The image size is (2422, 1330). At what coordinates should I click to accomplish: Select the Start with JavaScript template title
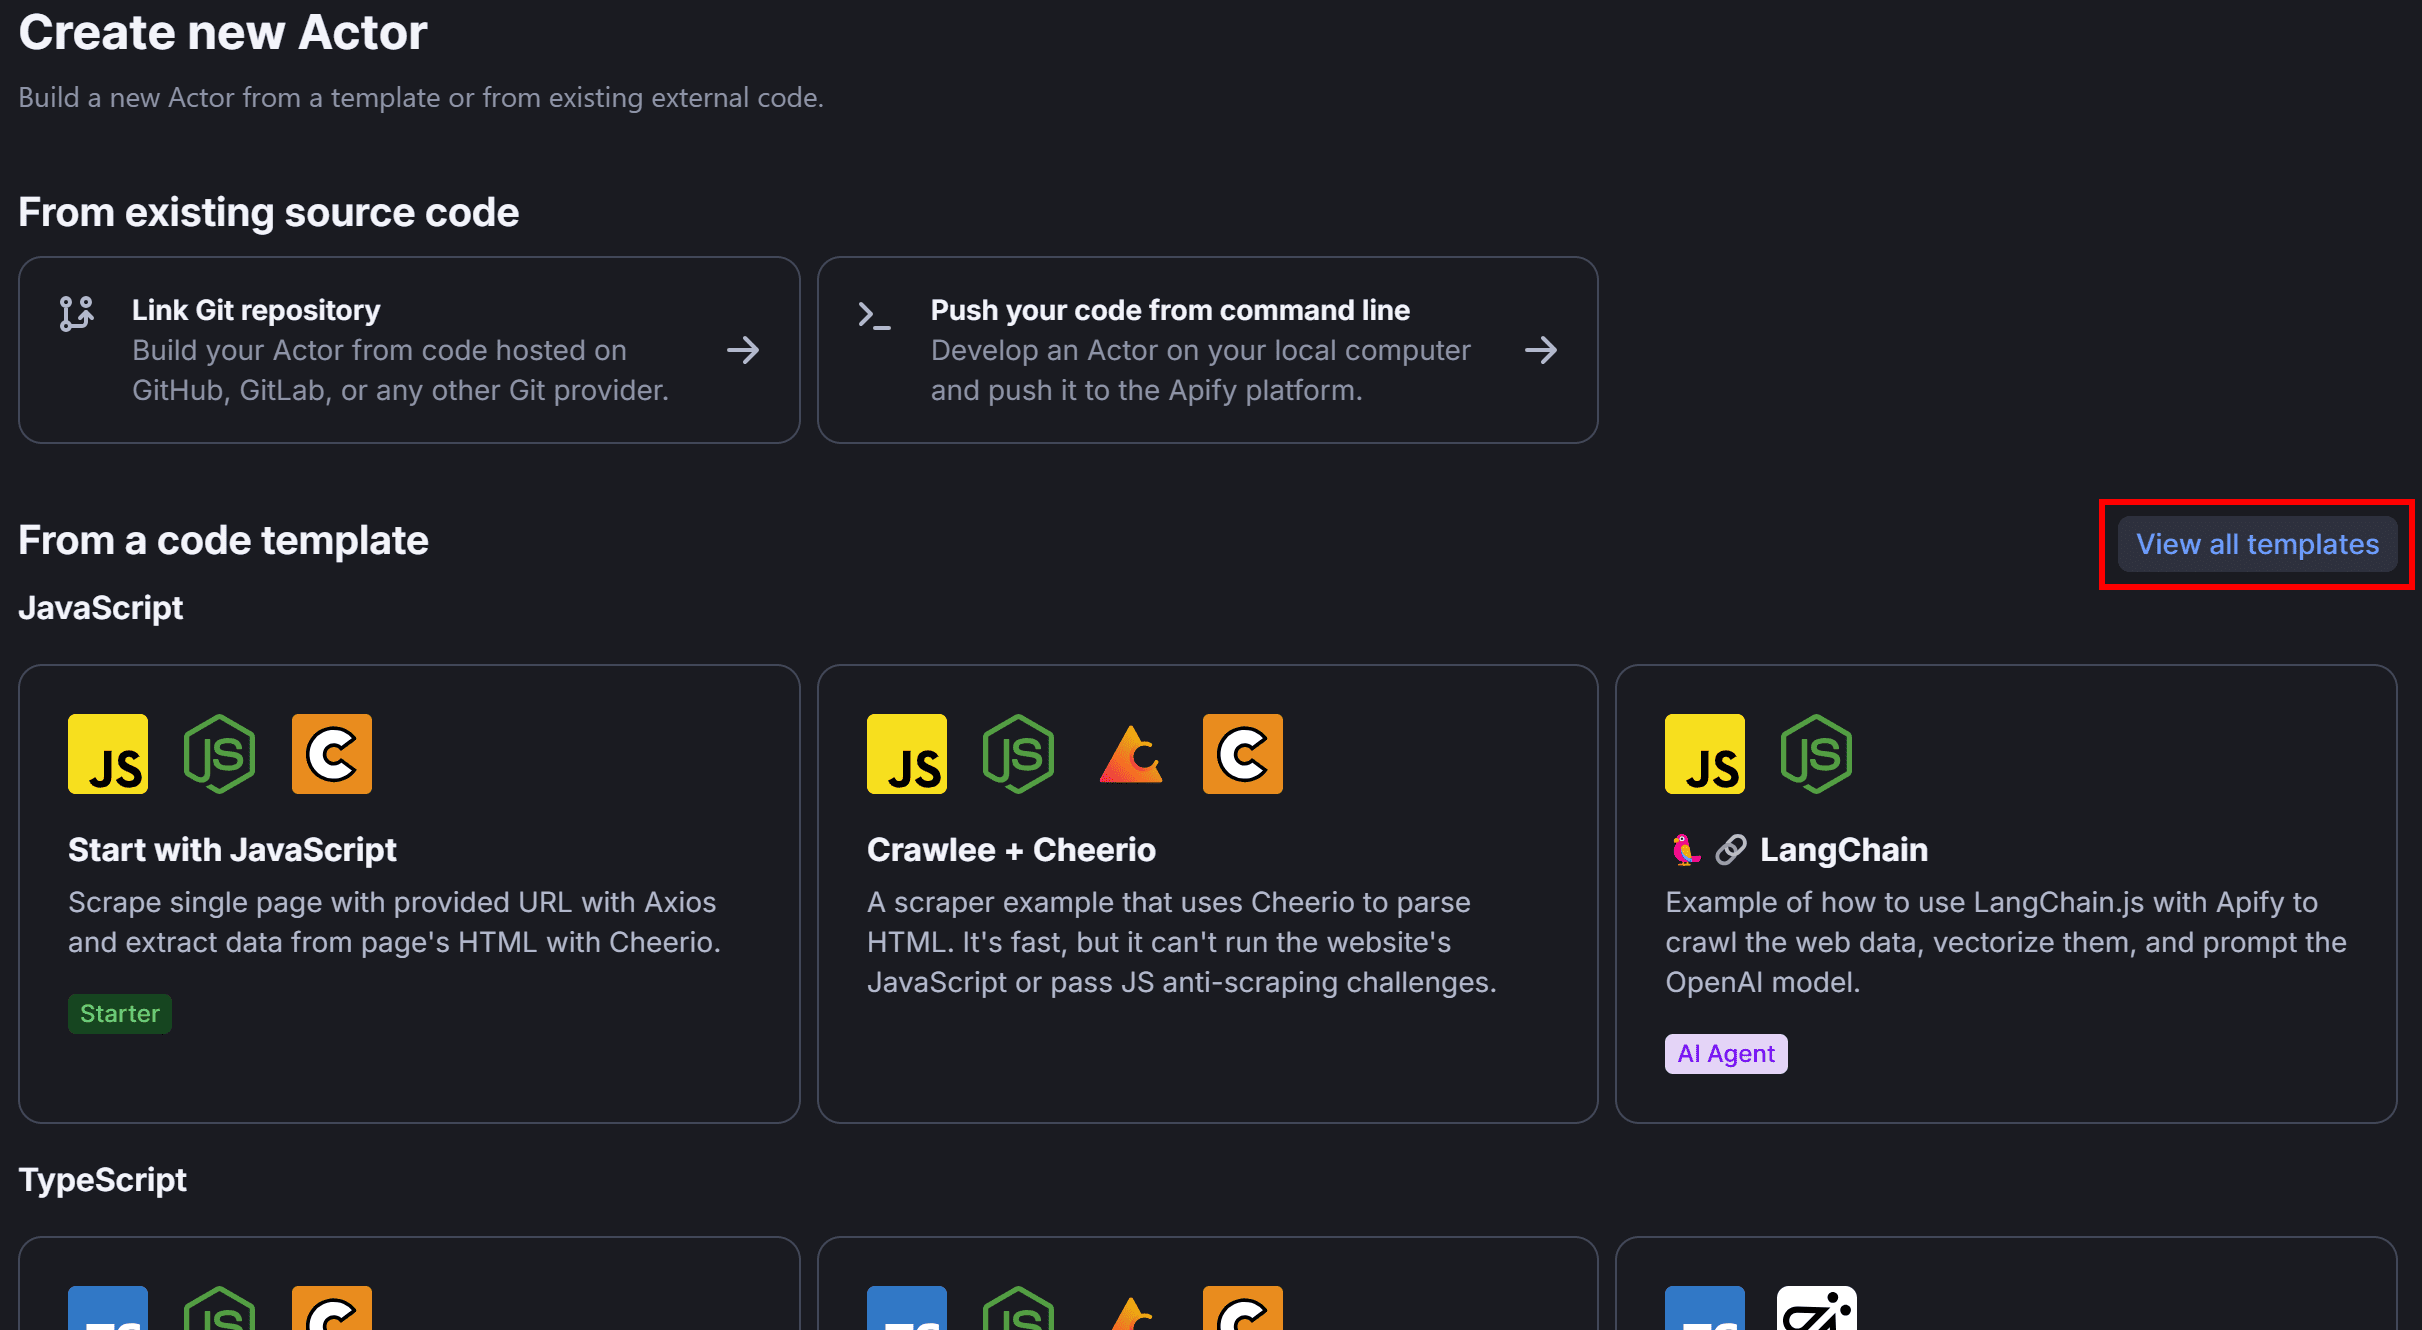tap(232, 850)
